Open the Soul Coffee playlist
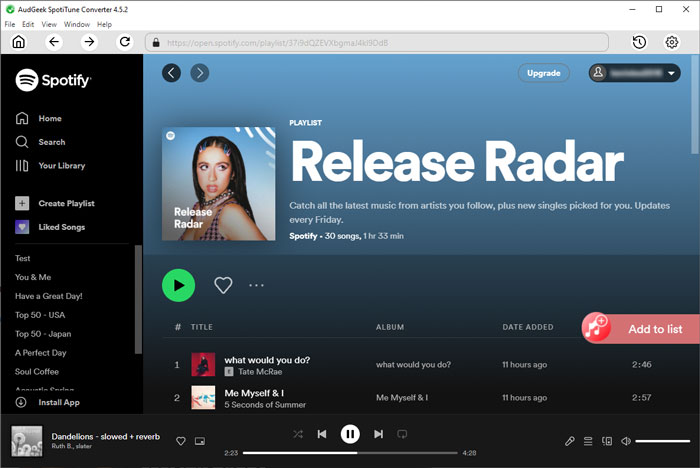 (37, 372)
